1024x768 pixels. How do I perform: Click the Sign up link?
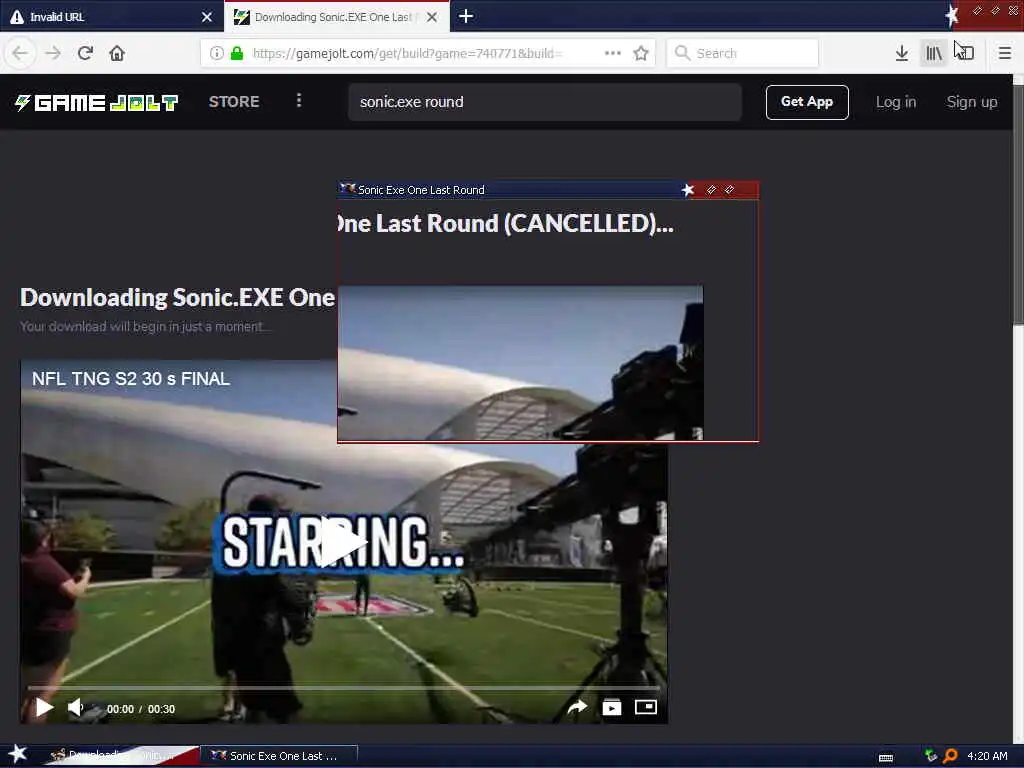(972, 102)
